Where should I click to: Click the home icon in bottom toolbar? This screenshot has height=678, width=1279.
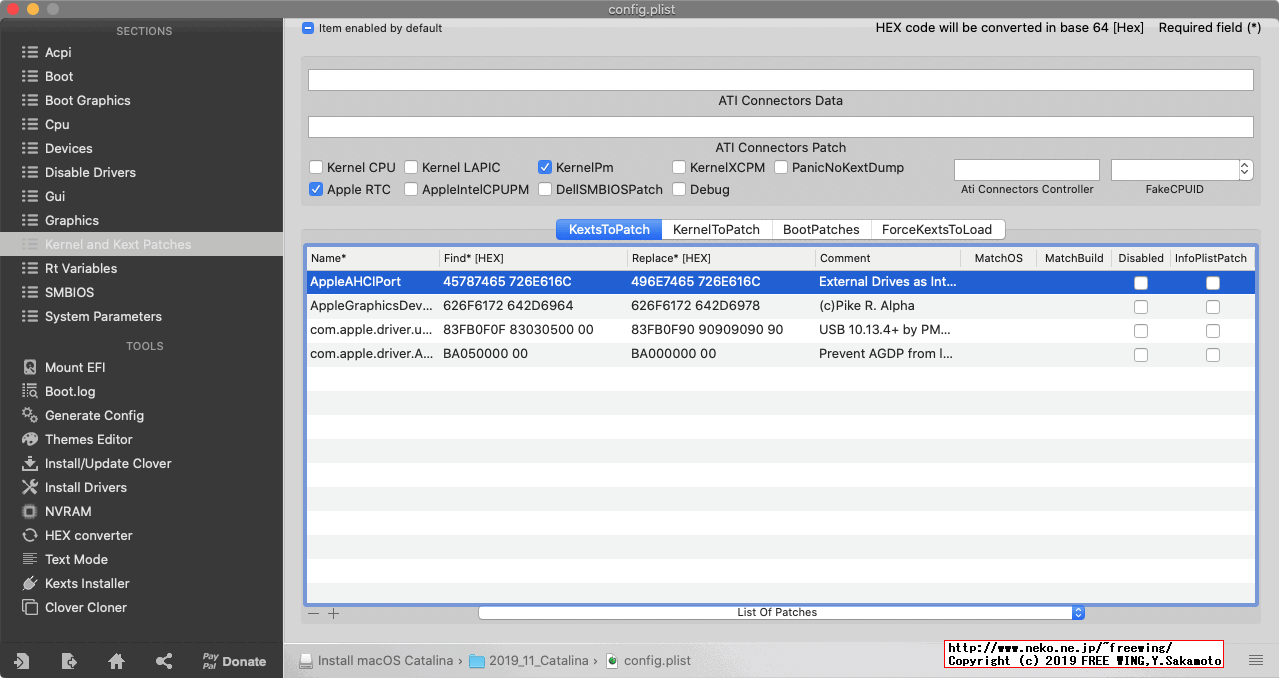tap(116, 661)
